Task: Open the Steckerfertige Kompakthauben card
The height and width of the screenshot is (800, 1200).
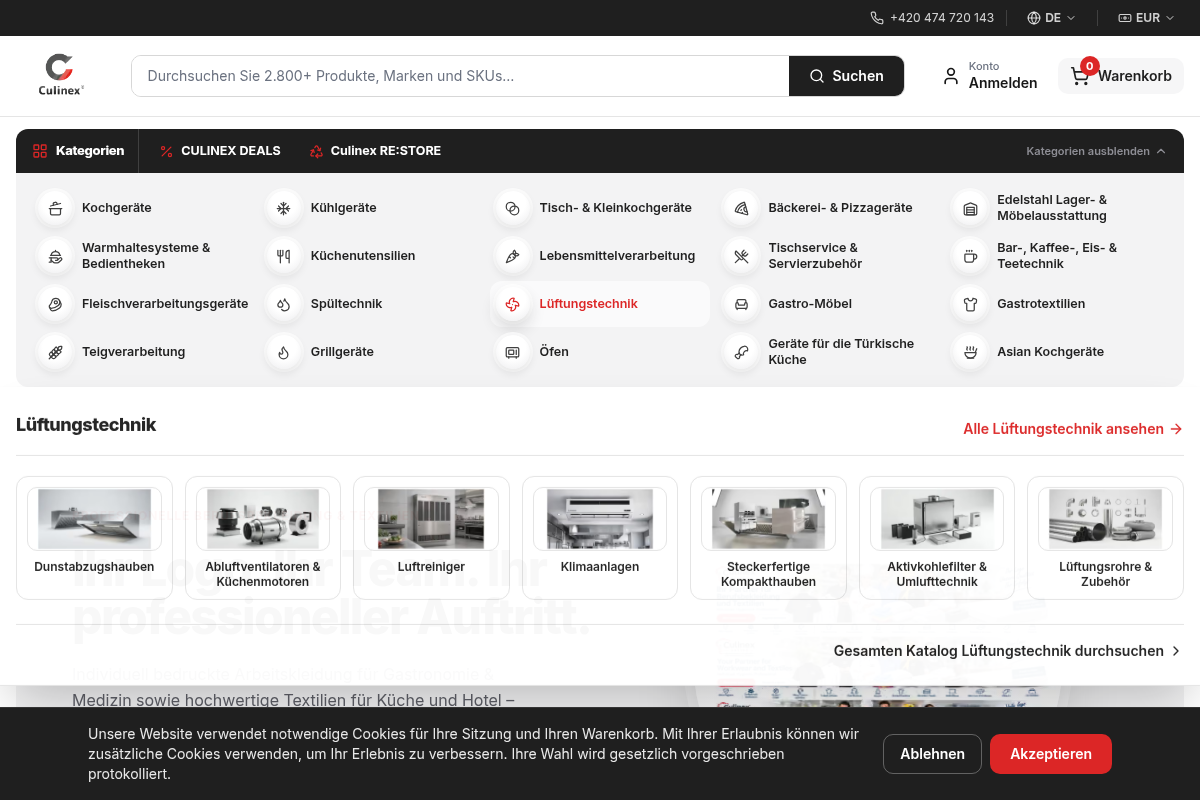Action: point(768,538)
